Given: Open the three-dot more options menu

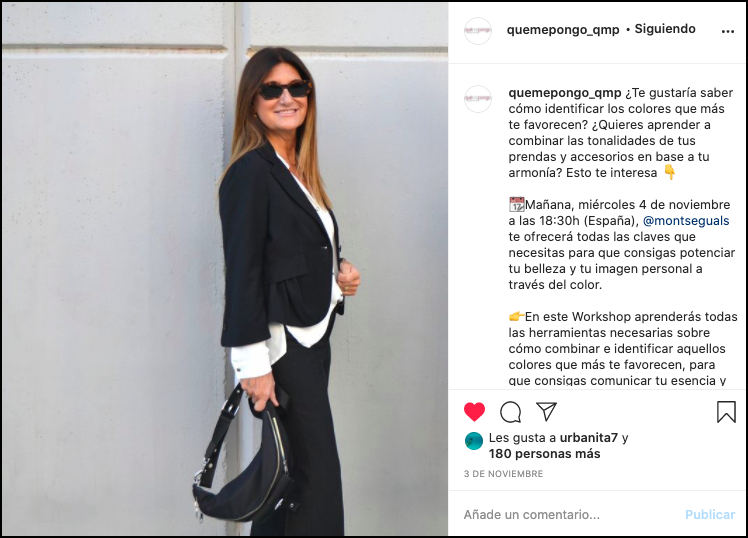Looking at the screenshot, I should coord(727,31).
